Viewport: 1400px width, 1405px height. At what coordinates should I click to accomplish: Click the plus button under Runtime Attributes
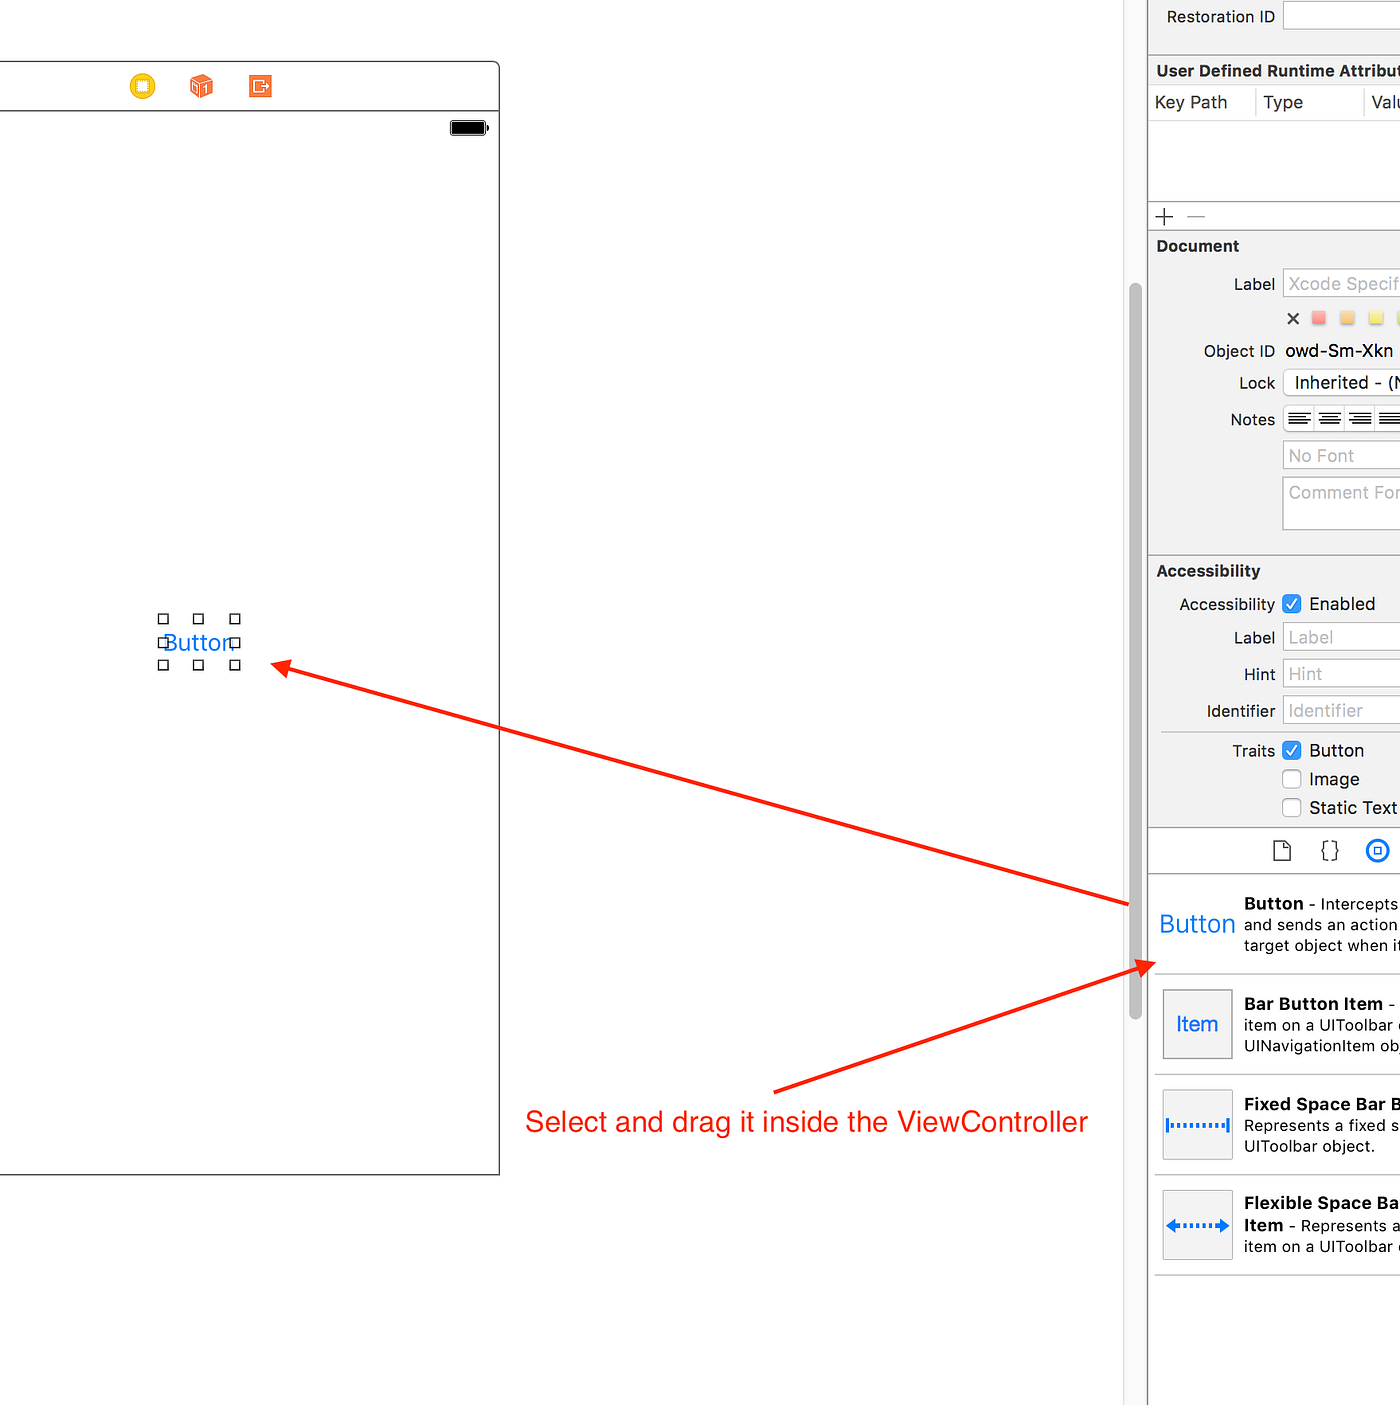coord(1164,216)
